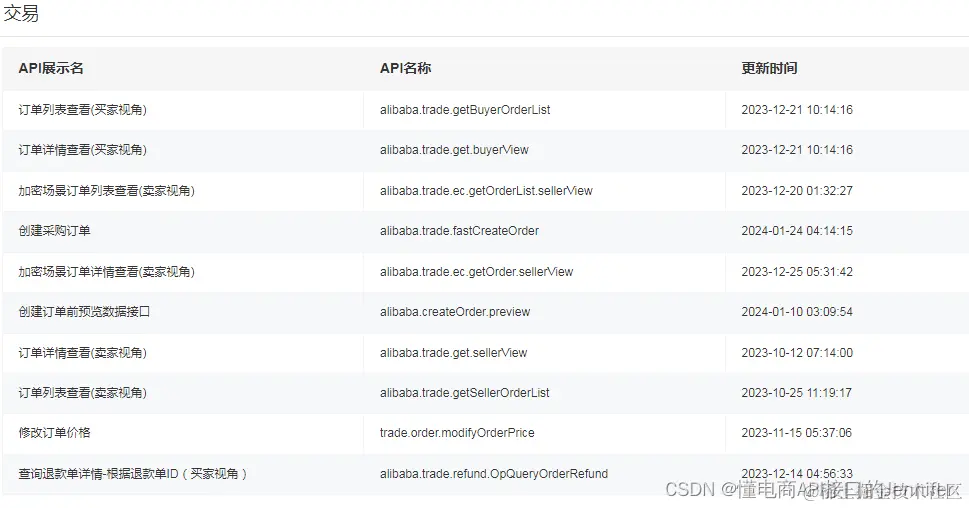Click alibaba.createOrder.preview API name
The image size is (969, 508).
point(455,312)
